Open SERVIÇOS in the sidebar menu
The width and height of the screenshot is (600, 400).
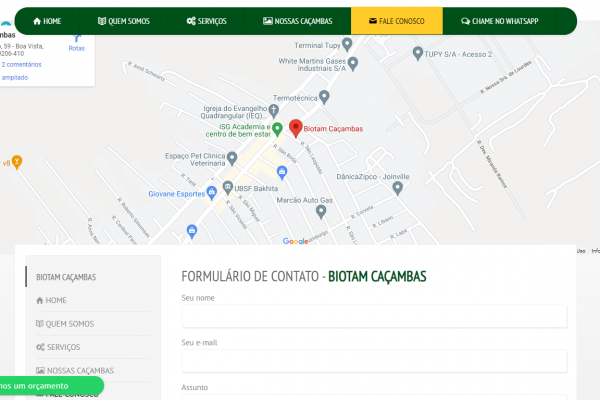point(58,347)
